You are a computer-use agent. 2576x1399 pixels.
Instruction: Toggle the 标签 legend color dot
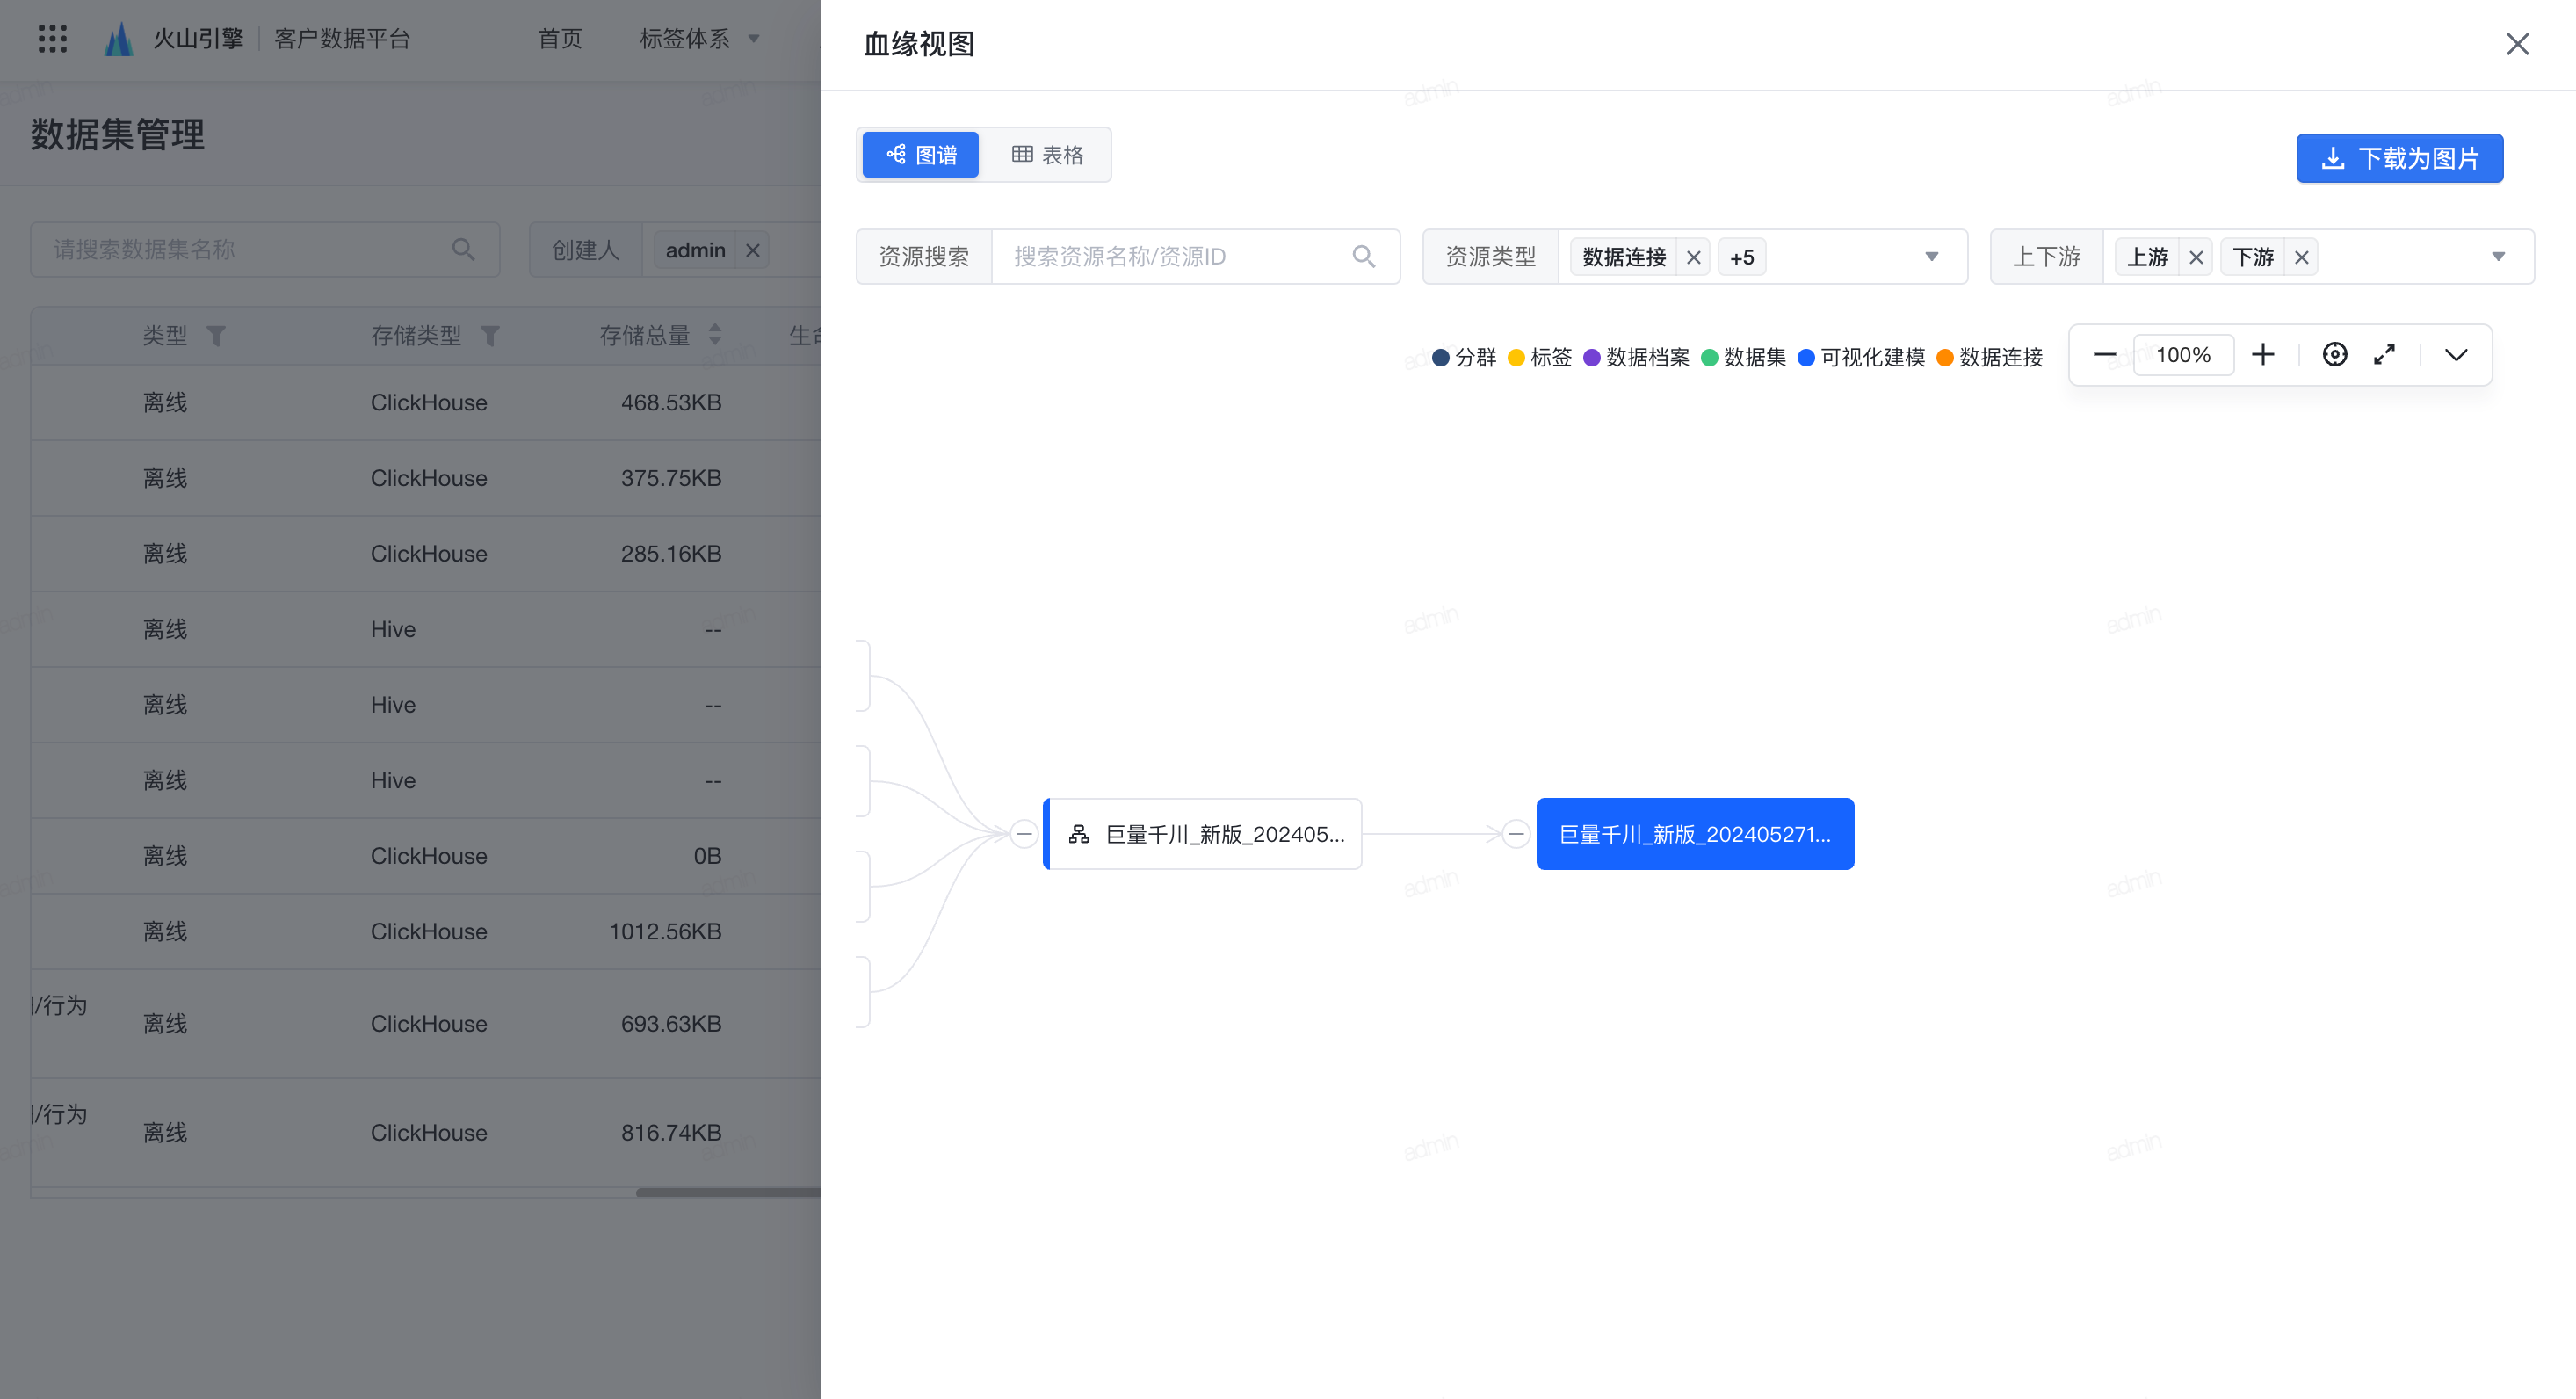(x=1516, y=357)
